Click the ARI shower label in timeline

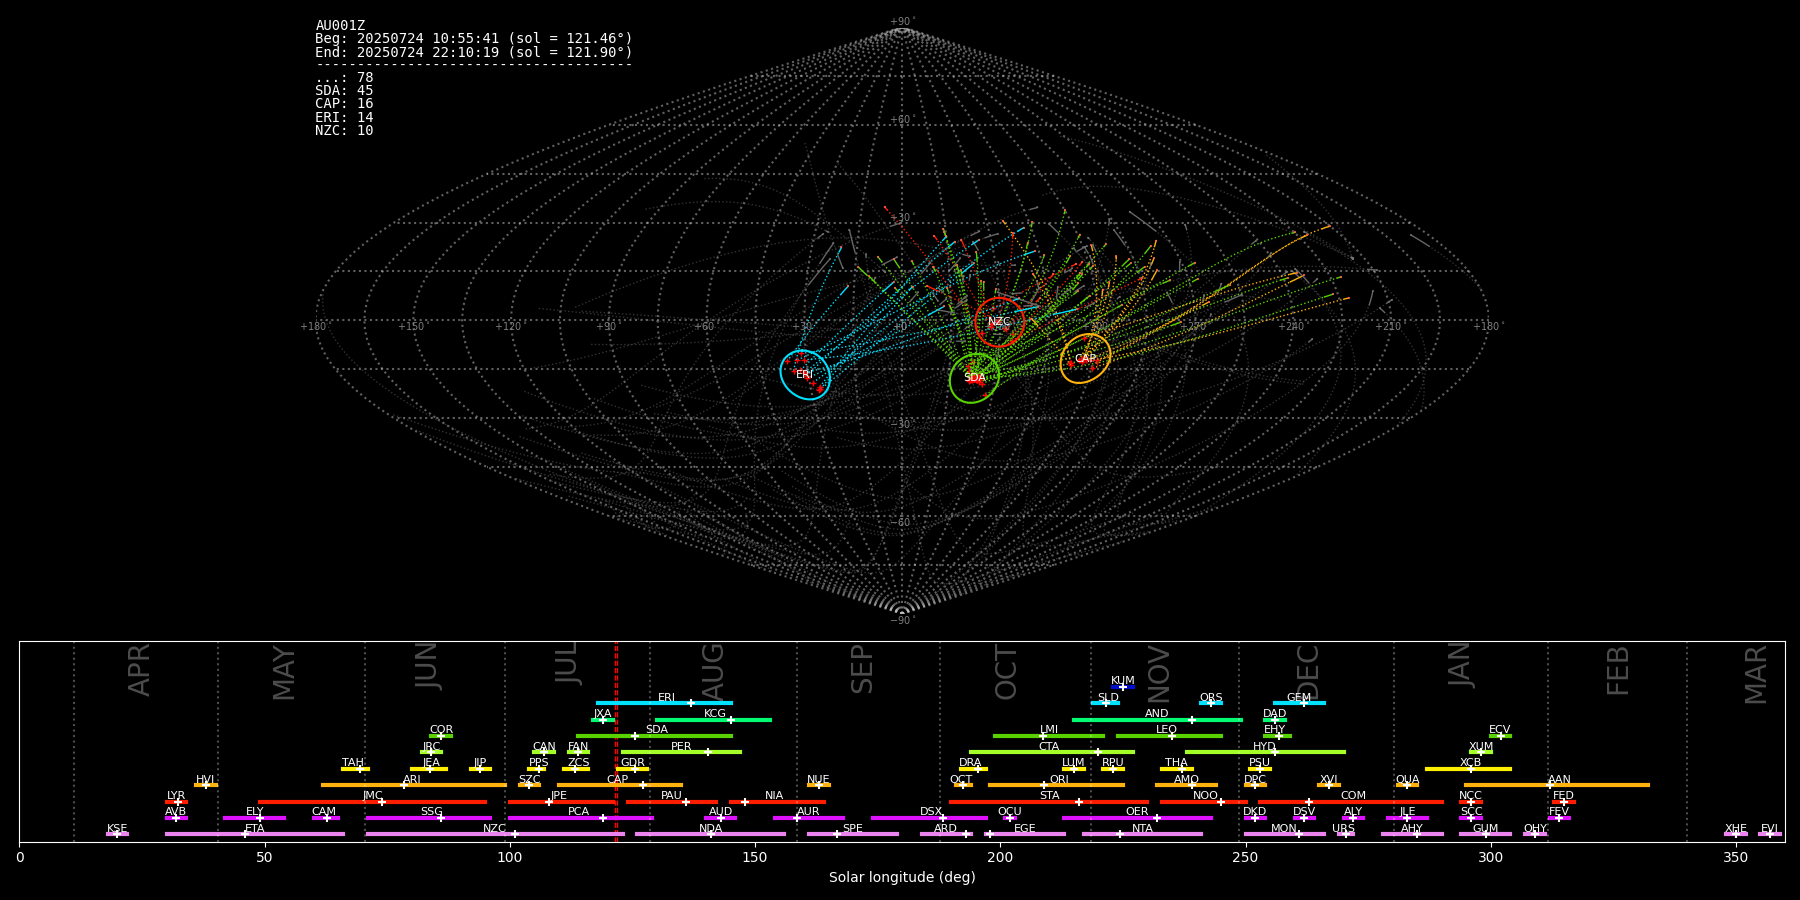pyautogui.click(x=412, y=780)
